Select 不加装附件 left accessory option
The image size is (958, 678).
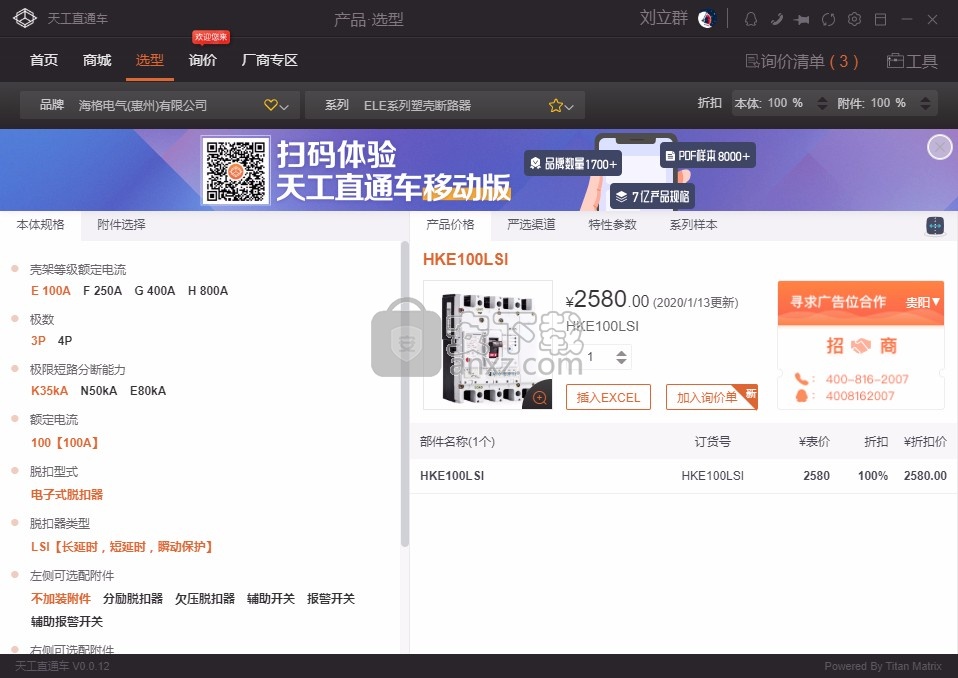60,599
